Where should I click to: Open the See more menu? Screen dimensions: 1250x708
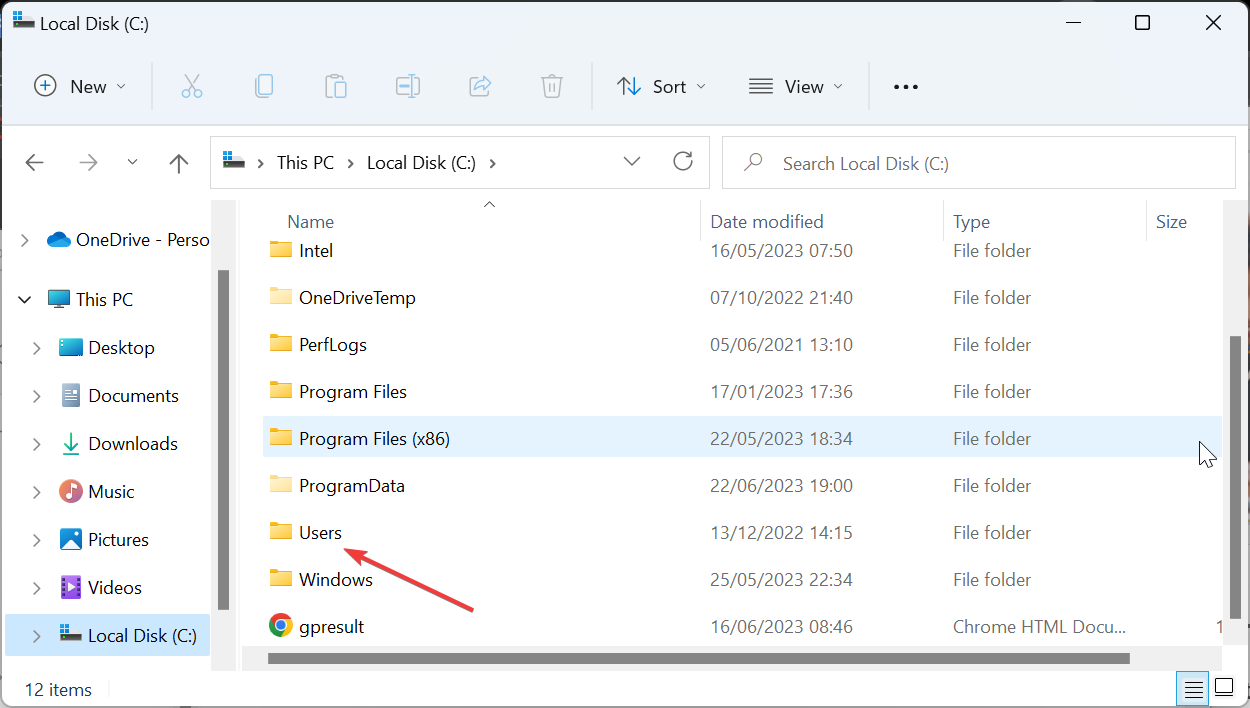[x=905, y=86]
